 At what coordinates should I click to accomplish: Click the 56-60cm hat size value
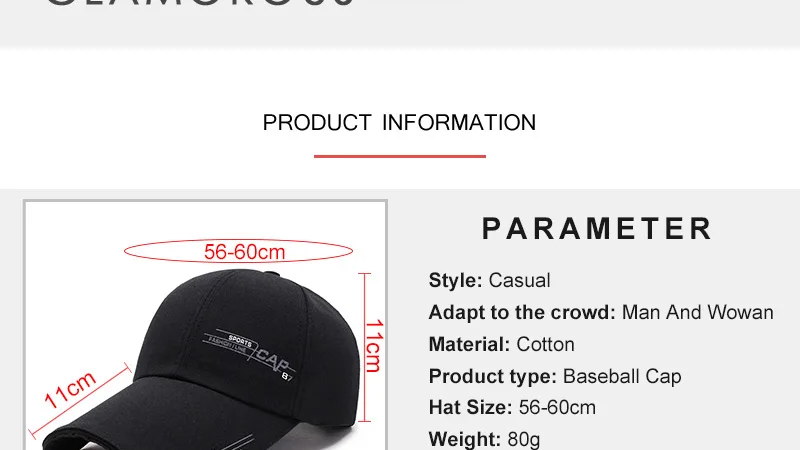(557, 408)
